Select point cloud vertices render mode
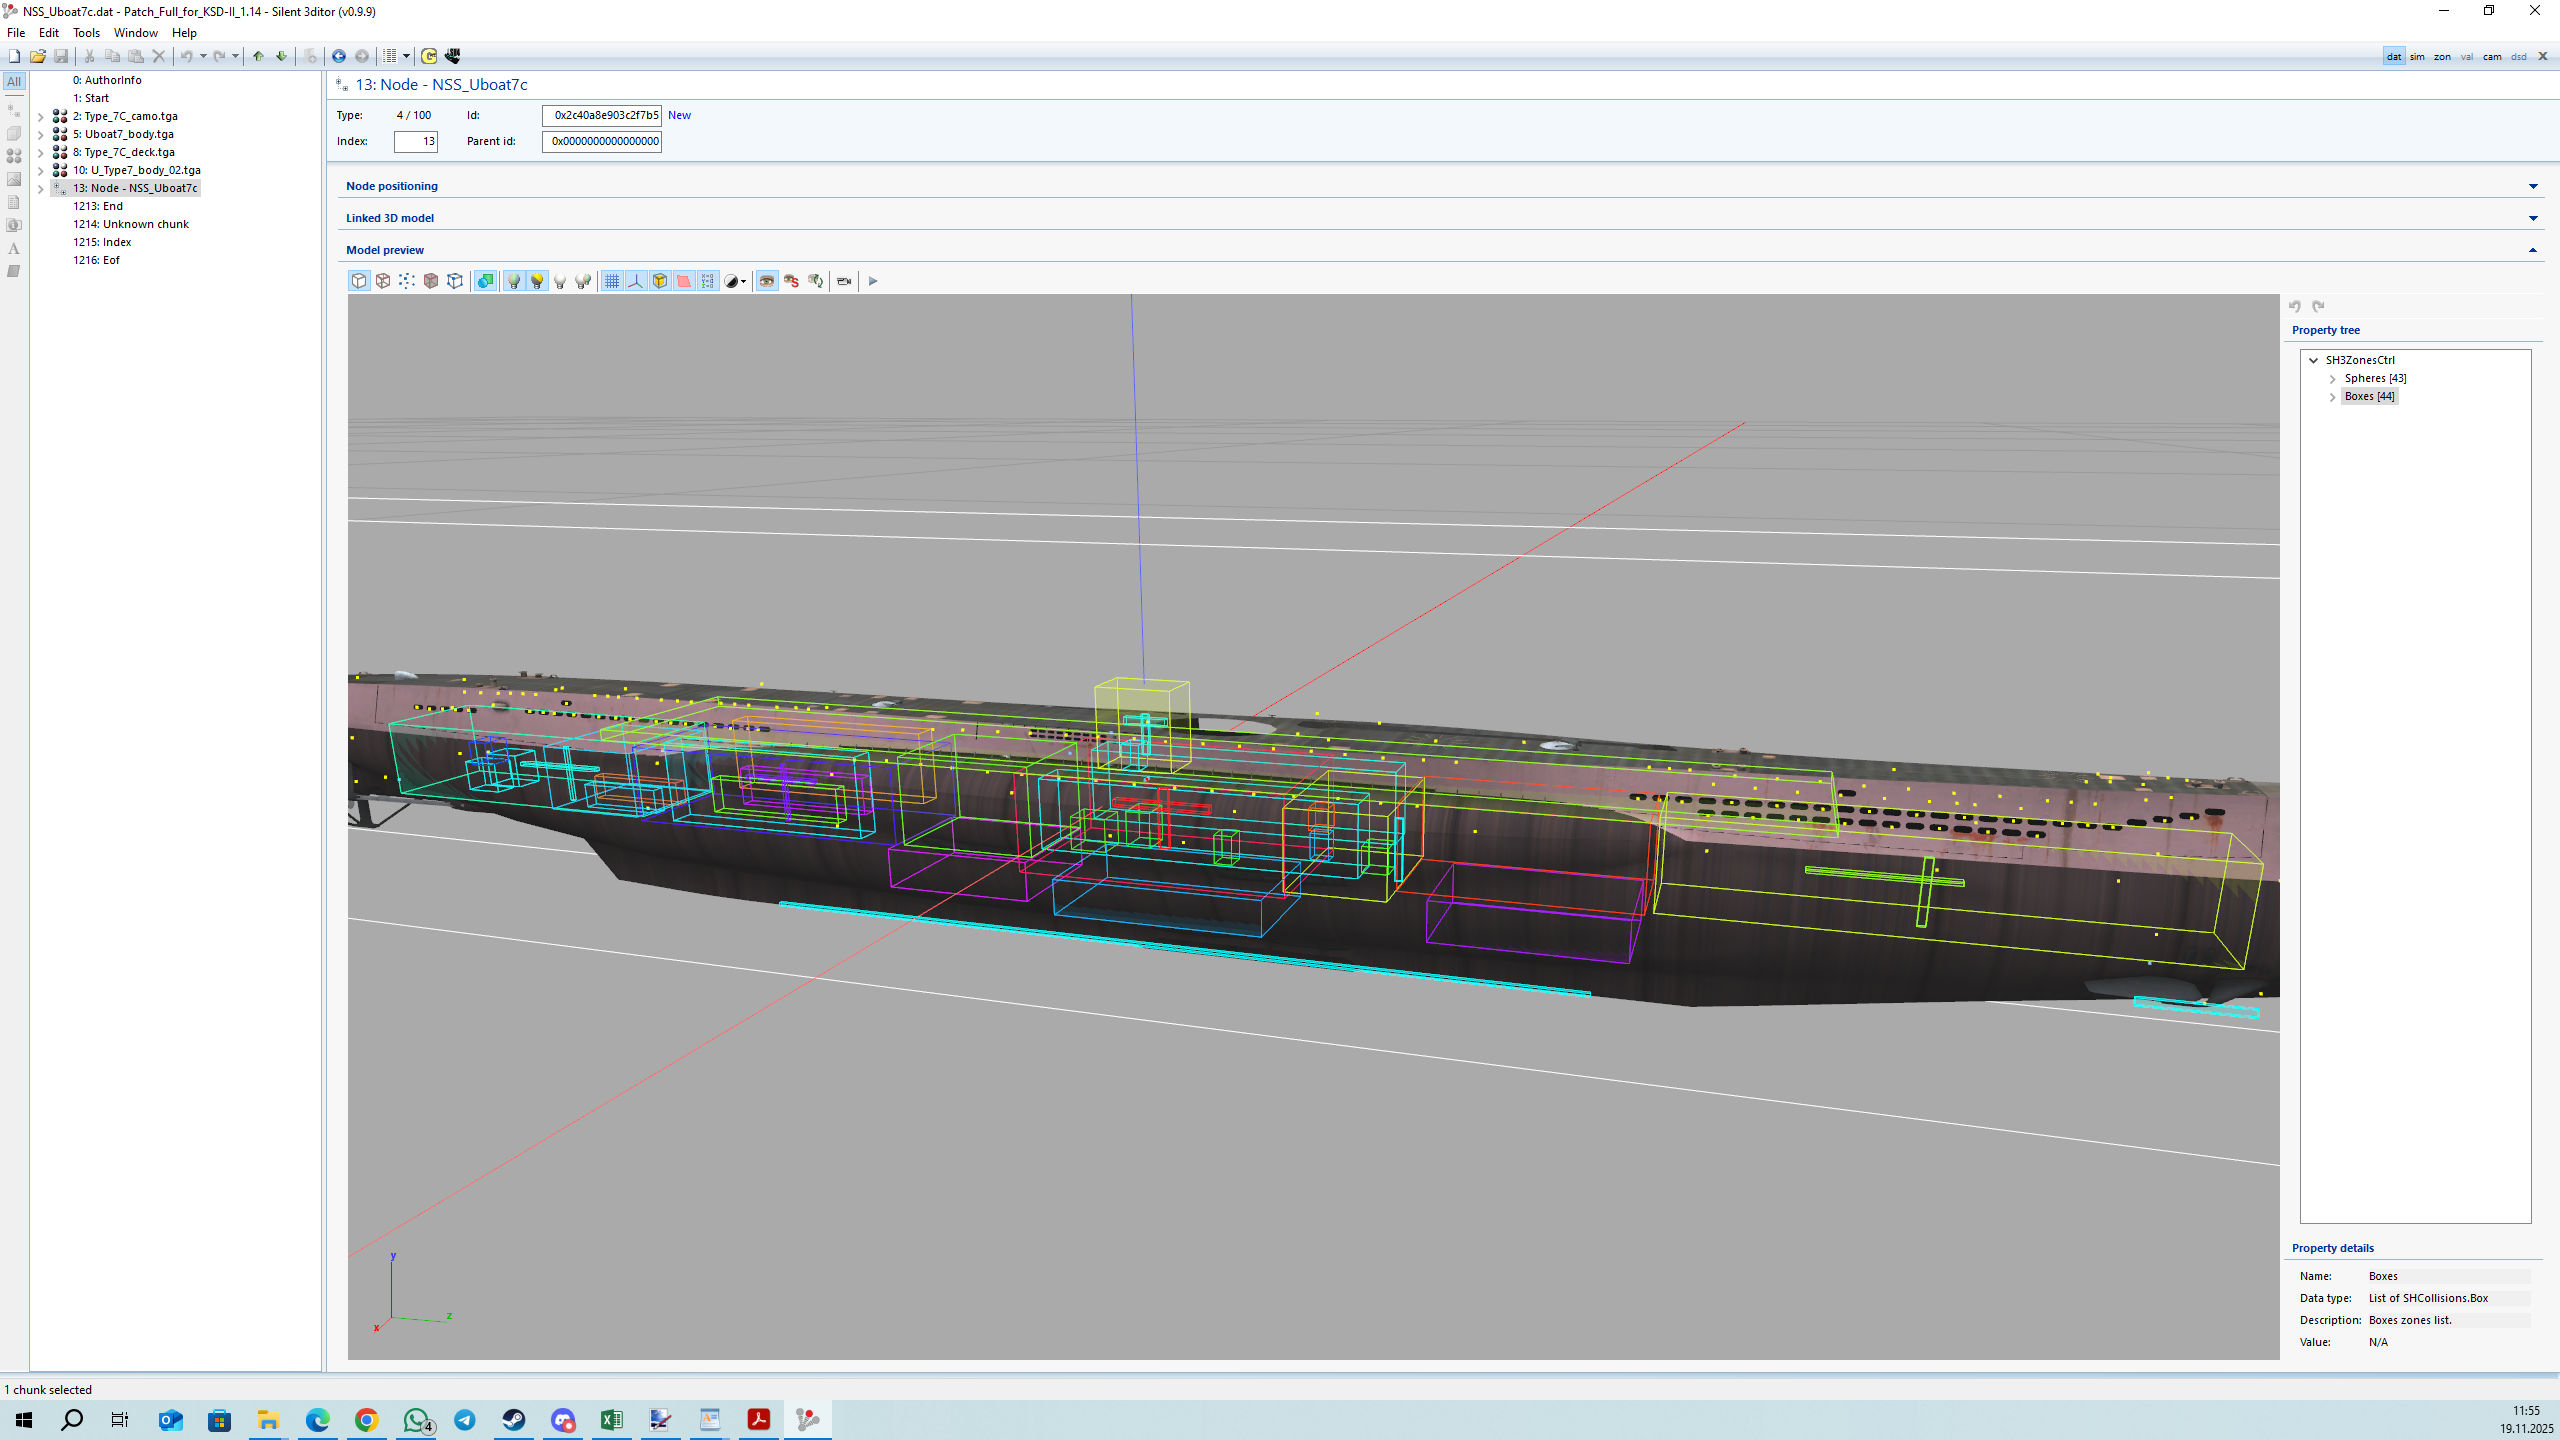The width and height of the screenshot is (2560, 1440). click(x=407, y=281)
